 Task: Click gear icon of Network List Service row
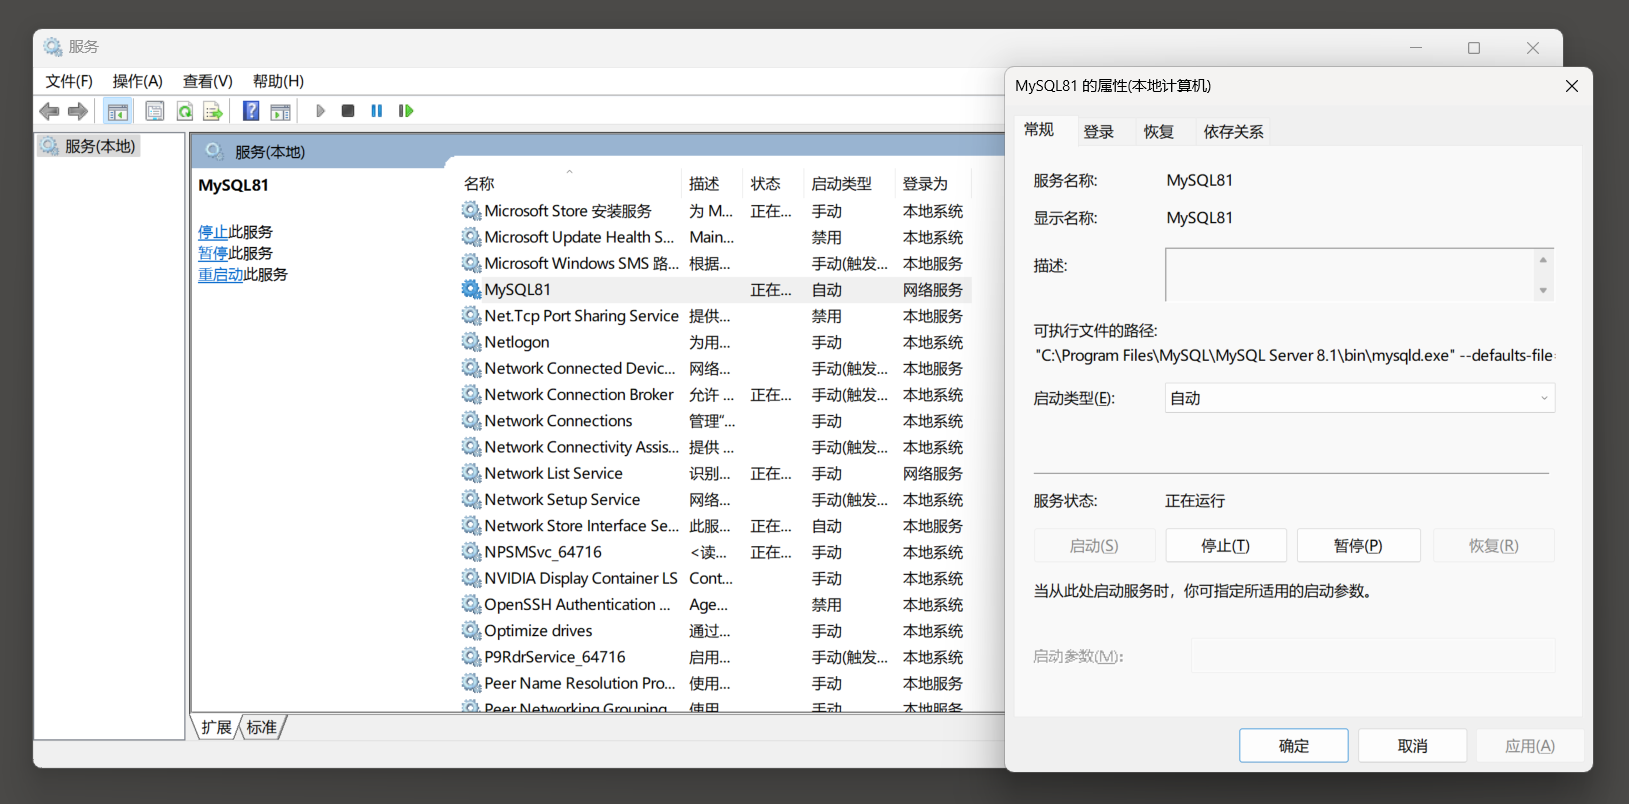(x=471, y=473)
